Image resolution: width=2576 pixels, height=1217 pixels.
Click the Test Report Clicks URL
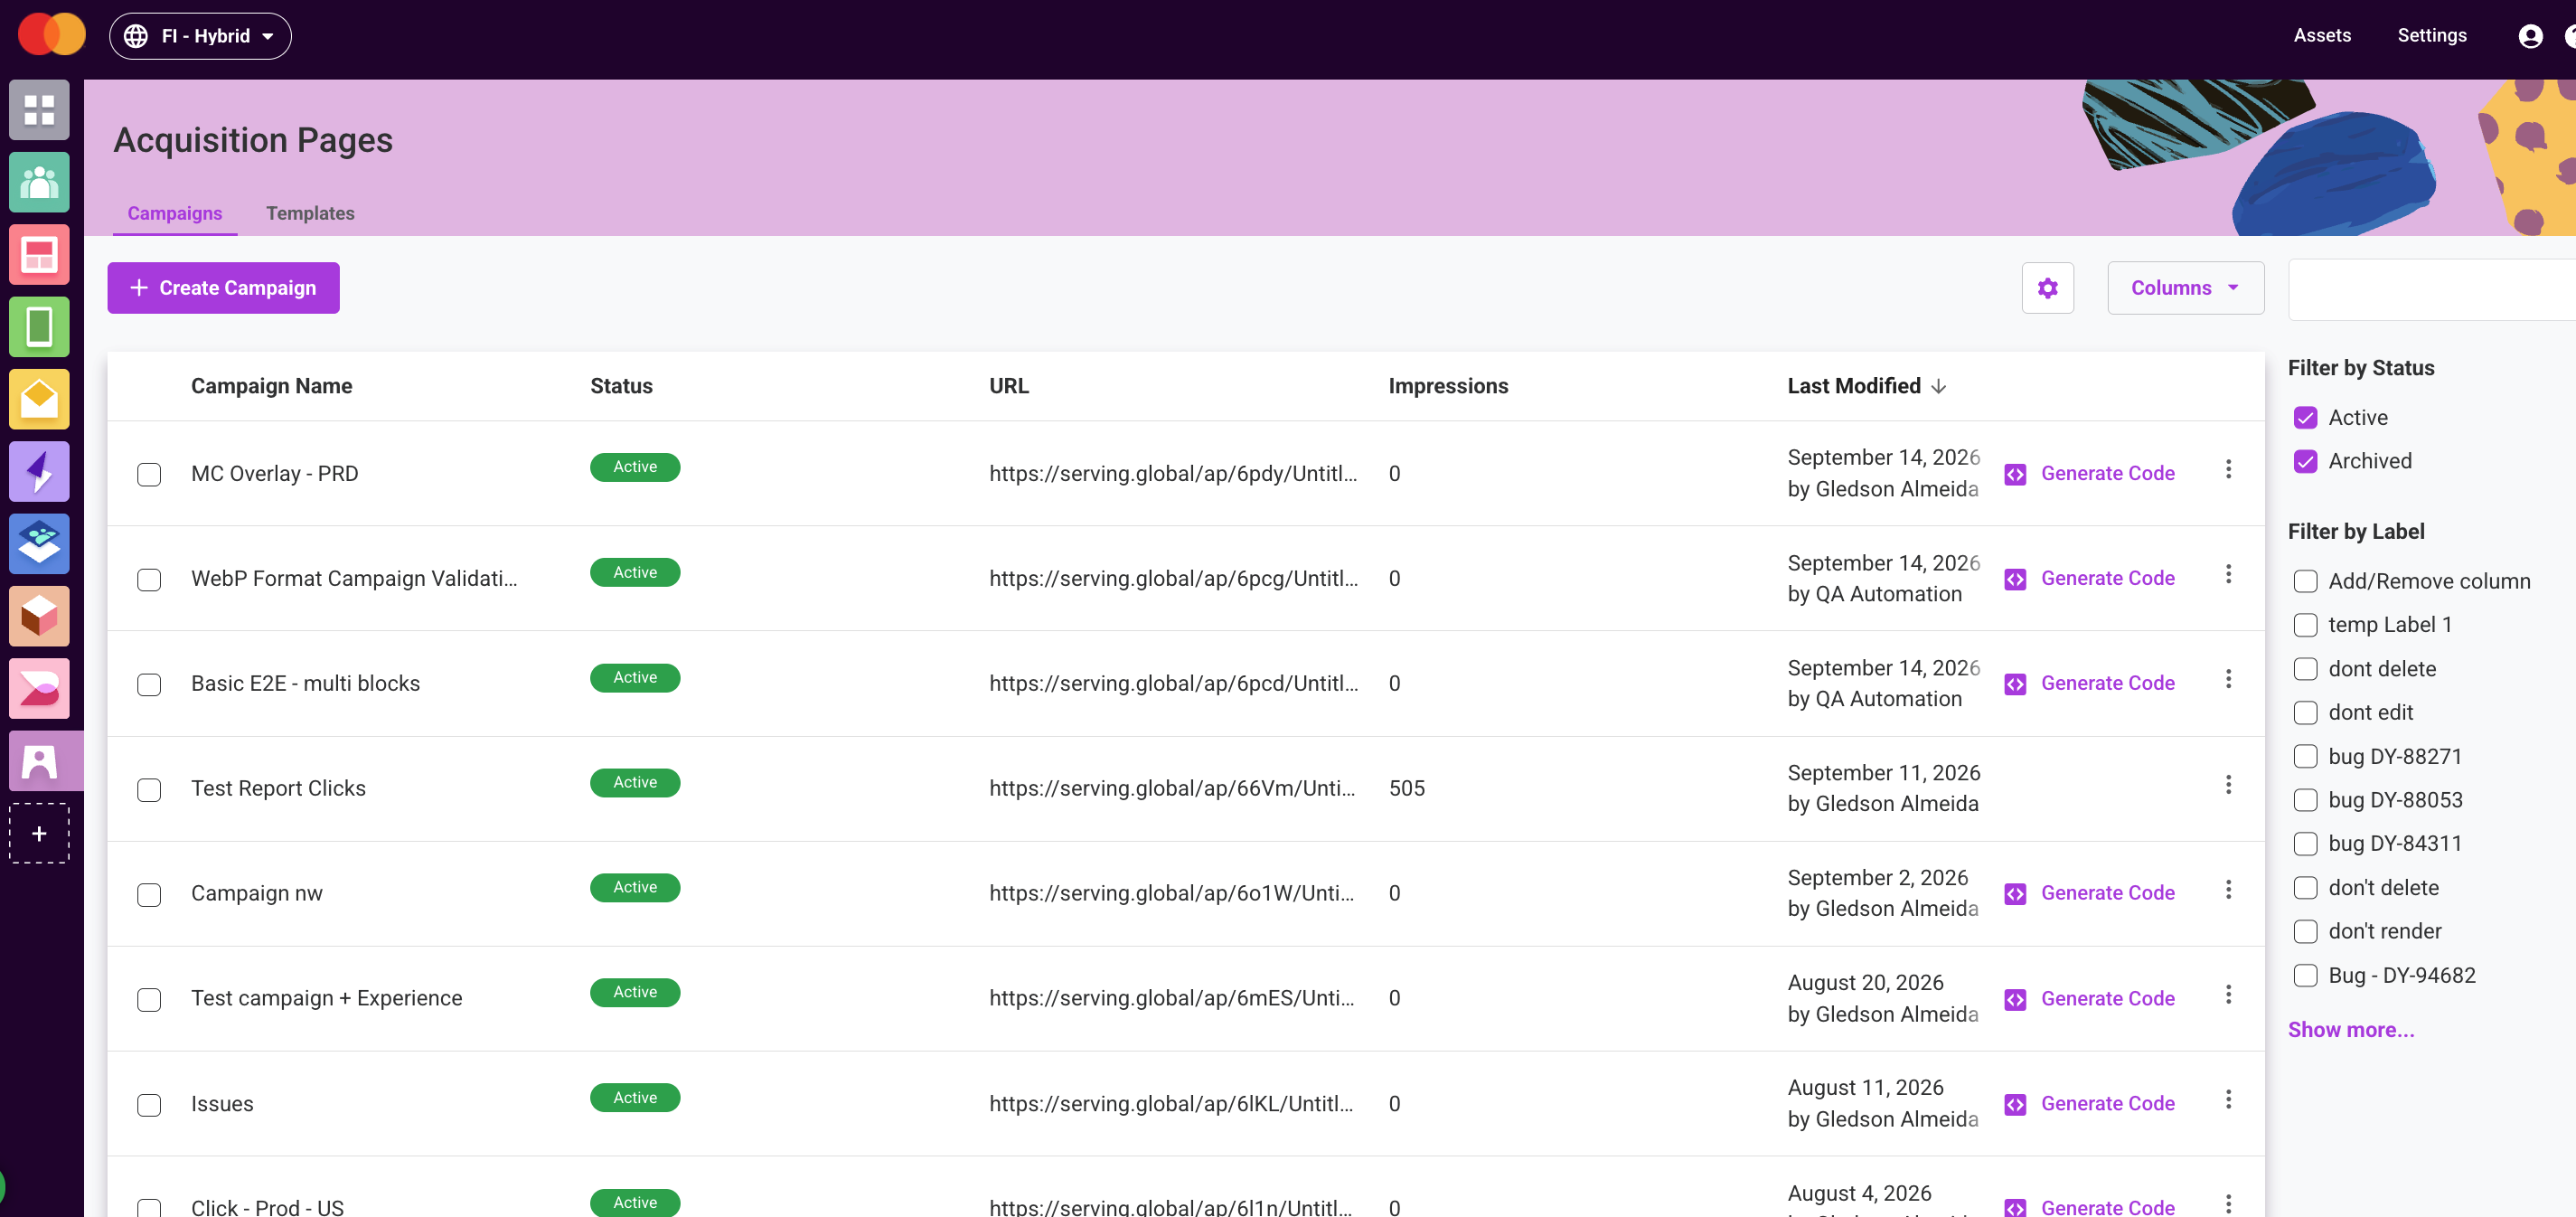pyautogui.click(x=1172, y=788)
